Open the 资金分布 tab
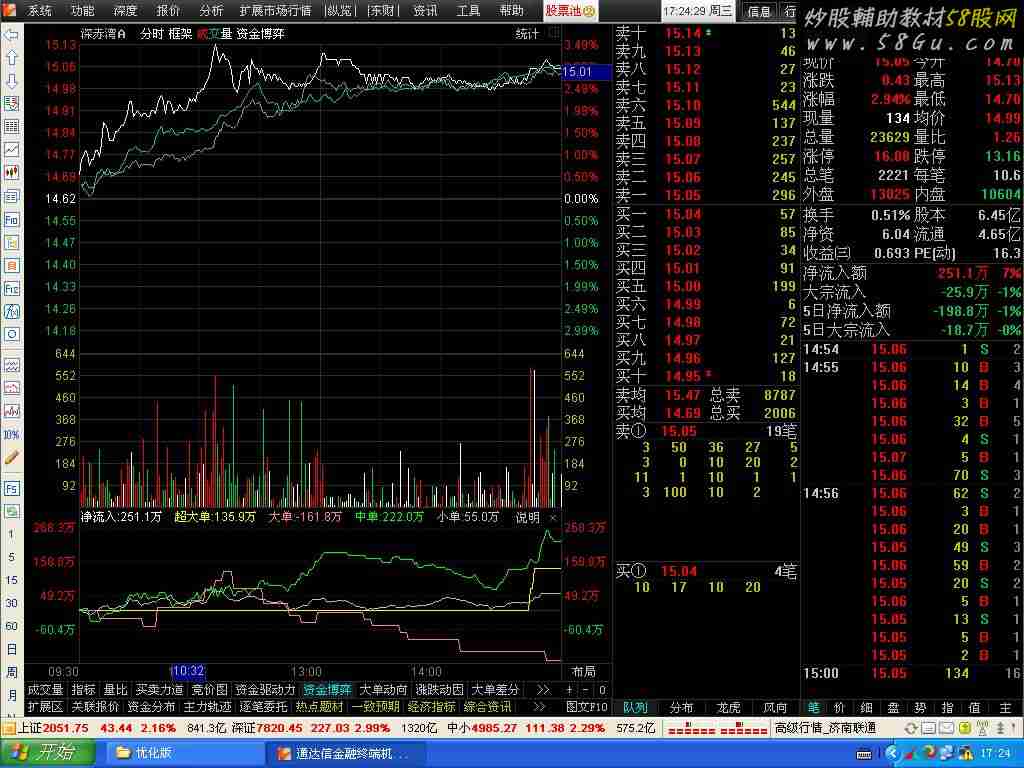Screen dimensions: 1024x768 point(151,707)
